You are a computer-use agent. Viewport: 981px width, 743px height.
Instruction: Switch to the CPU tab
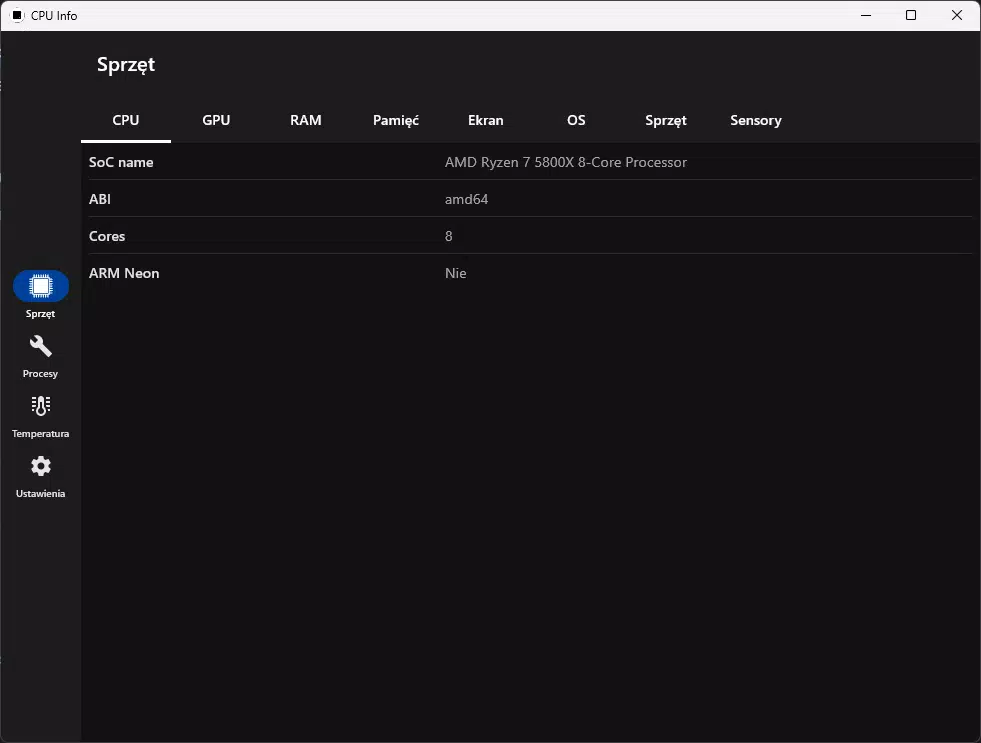pyautogui.click(x=126, y=120)
